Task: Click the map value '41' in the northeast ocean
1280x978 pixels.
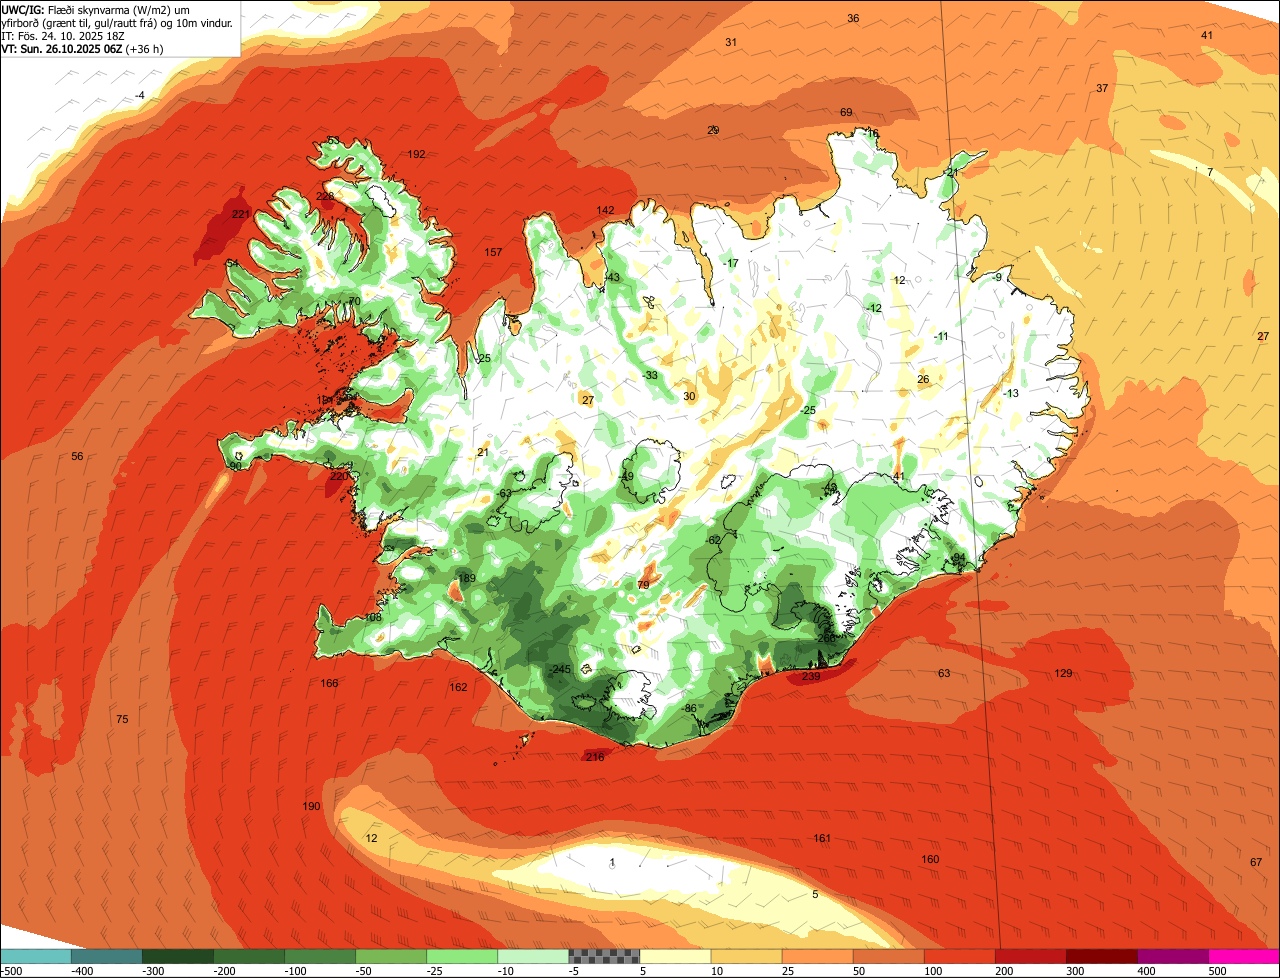Action: click(x=1207, y=35)
